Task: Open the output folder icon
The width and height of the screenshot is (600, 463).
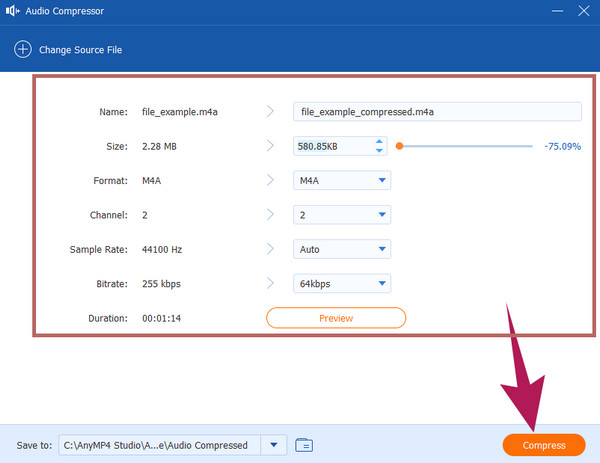Action: click(304, 445)
